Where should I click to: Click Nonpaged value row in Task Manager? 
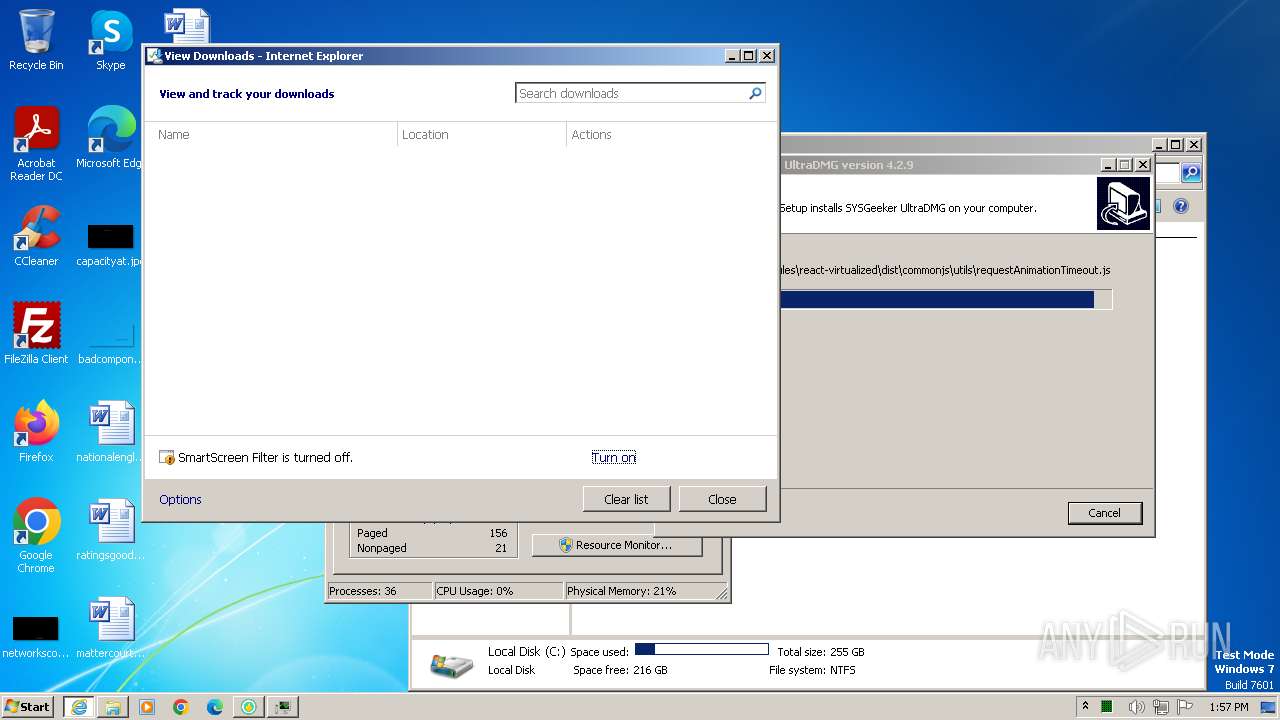click(432, 548)
